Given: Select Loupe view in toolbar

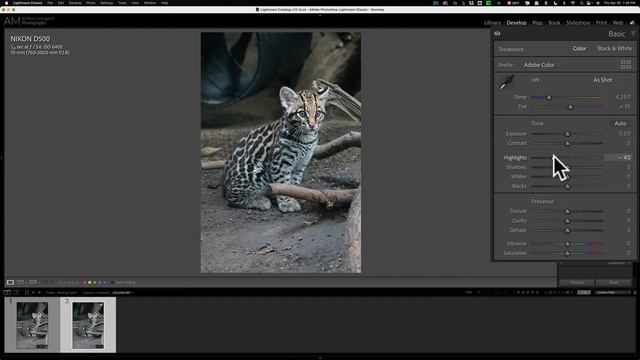Looking at the screenshot, I should pos(10,282).
